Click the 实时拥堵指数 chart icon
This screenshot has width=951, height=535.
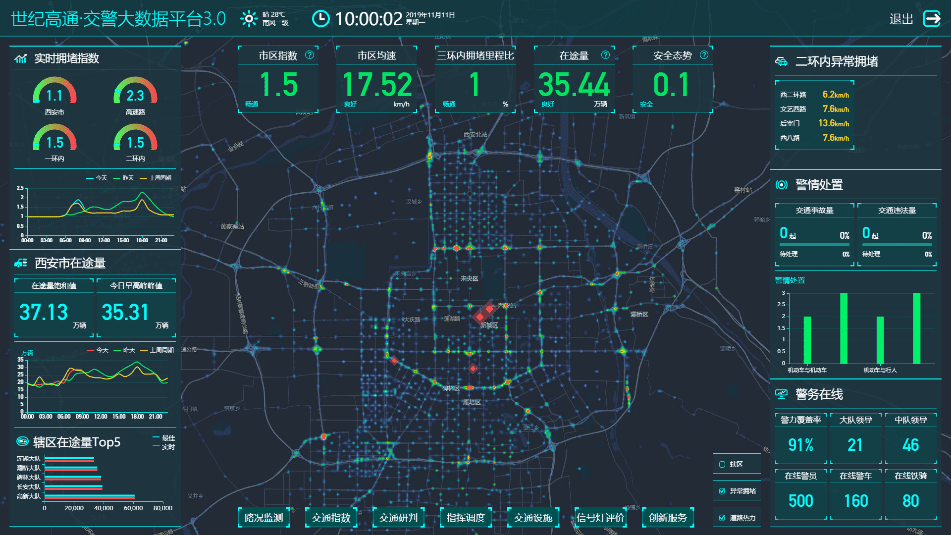click(21, 59)
